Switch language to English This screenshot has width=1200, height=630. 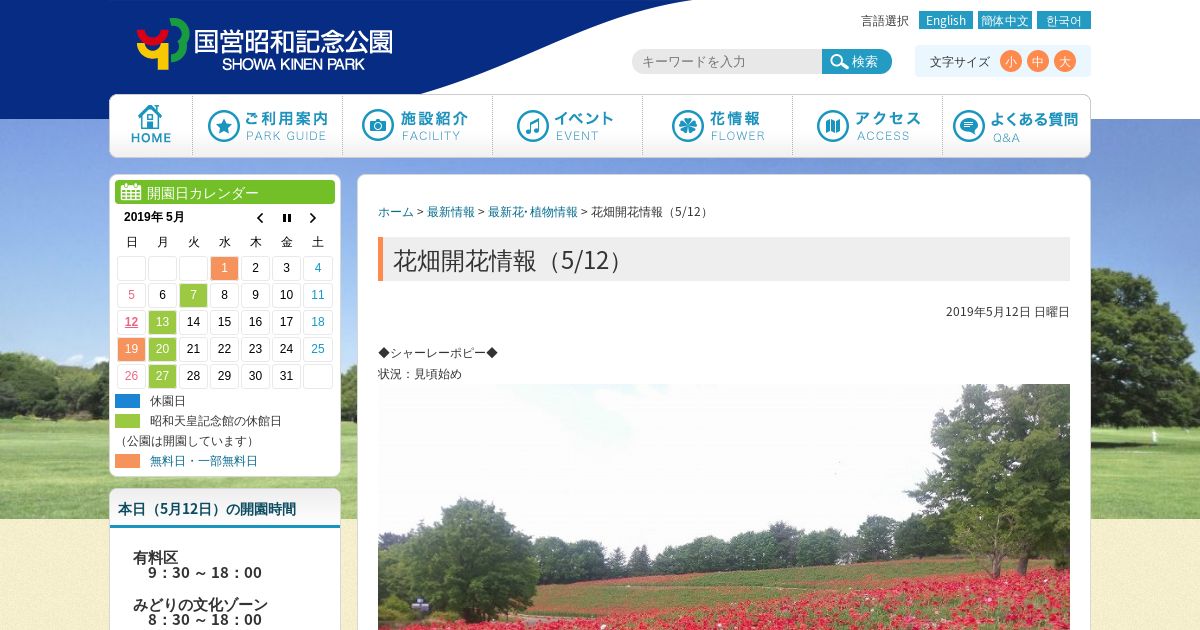coord(945,20)
